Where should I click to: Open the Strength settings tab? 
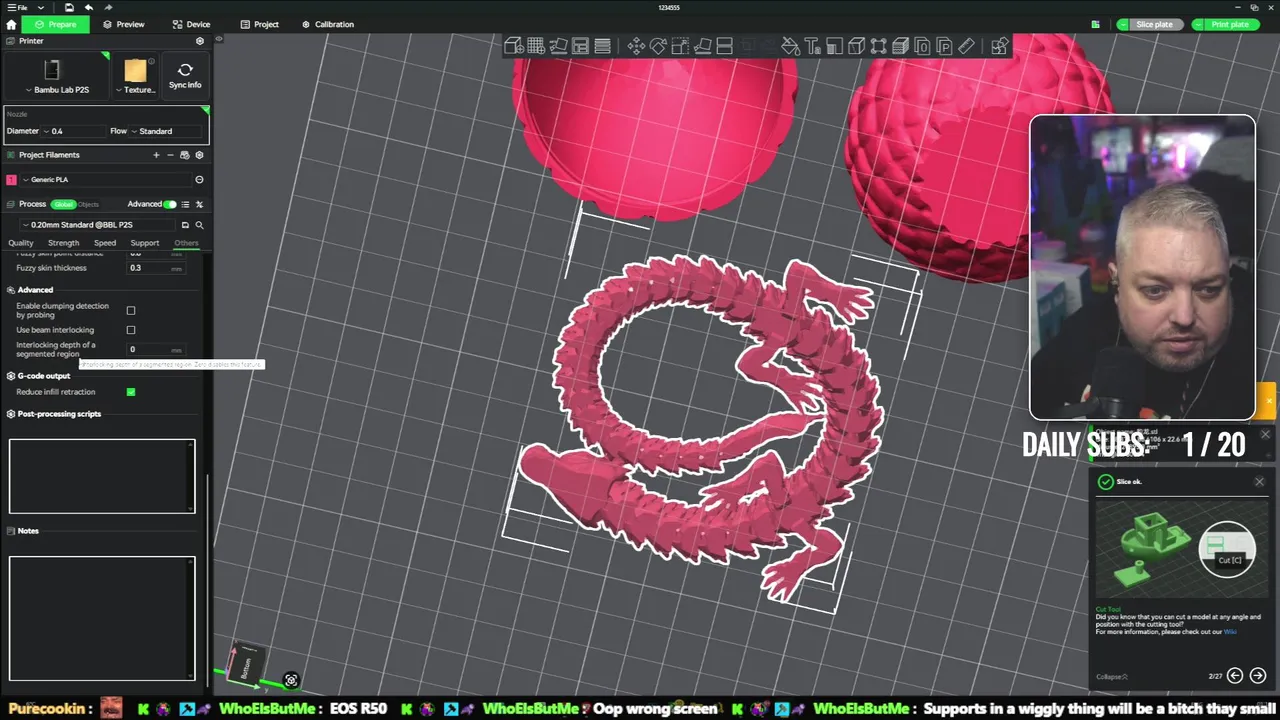pyautogui.click(x=63, y=243)
